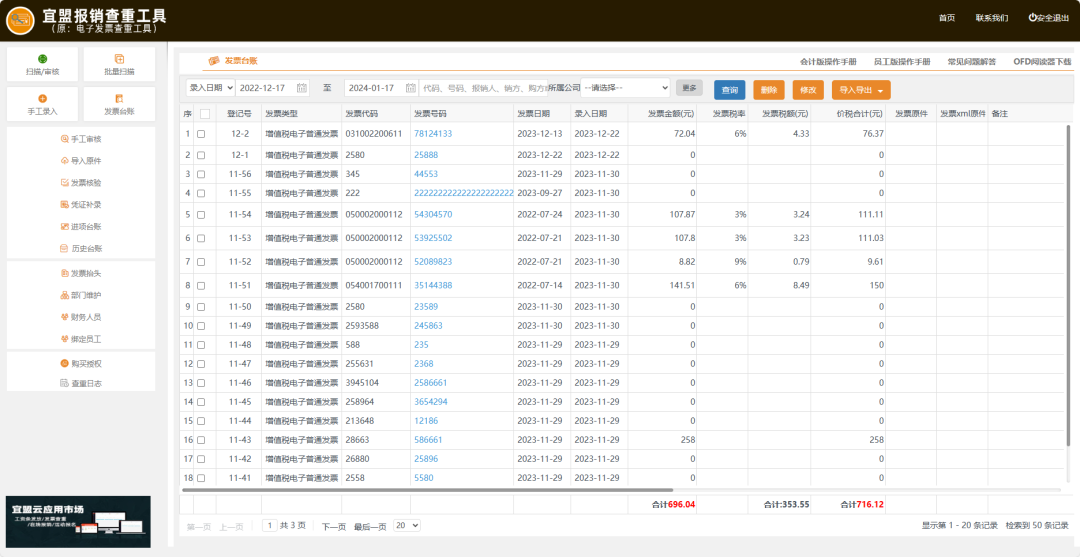The width and height of the screenshot is (1080, 557).
Task: Click the 历史台账 icon
Action: (65, 249)
